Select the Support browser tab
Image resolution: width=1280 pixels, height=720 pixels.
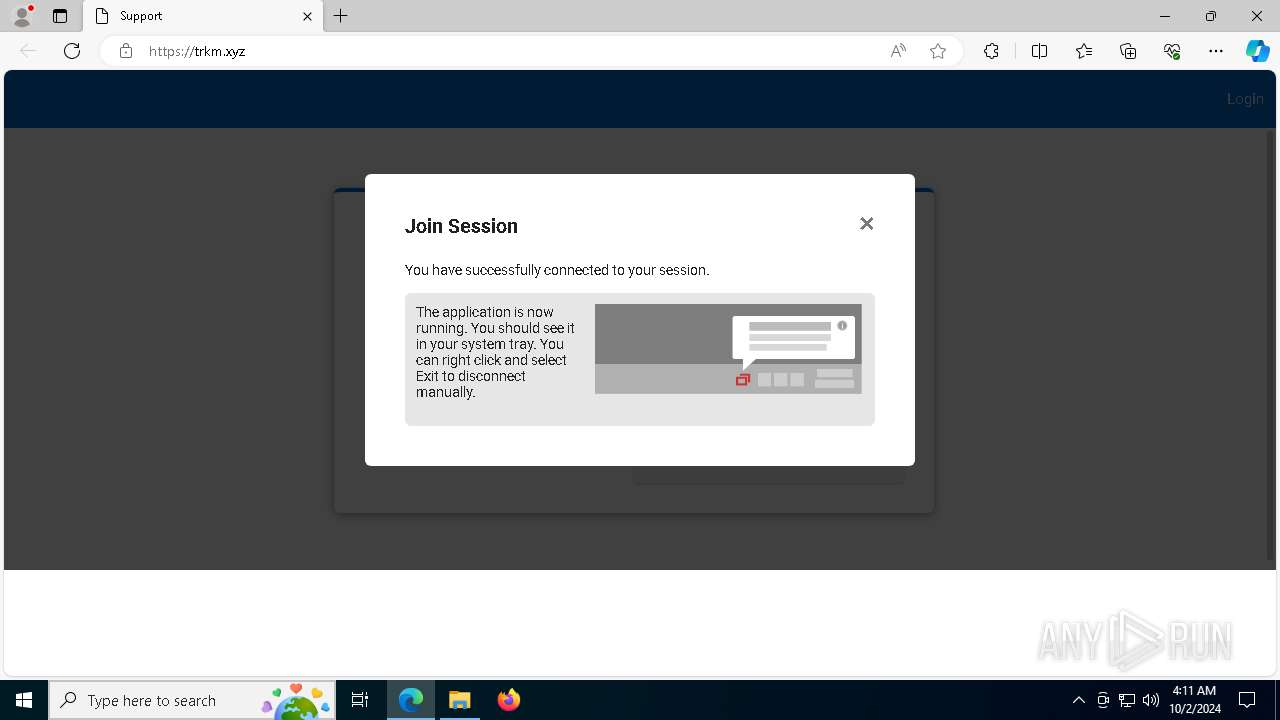203,16
